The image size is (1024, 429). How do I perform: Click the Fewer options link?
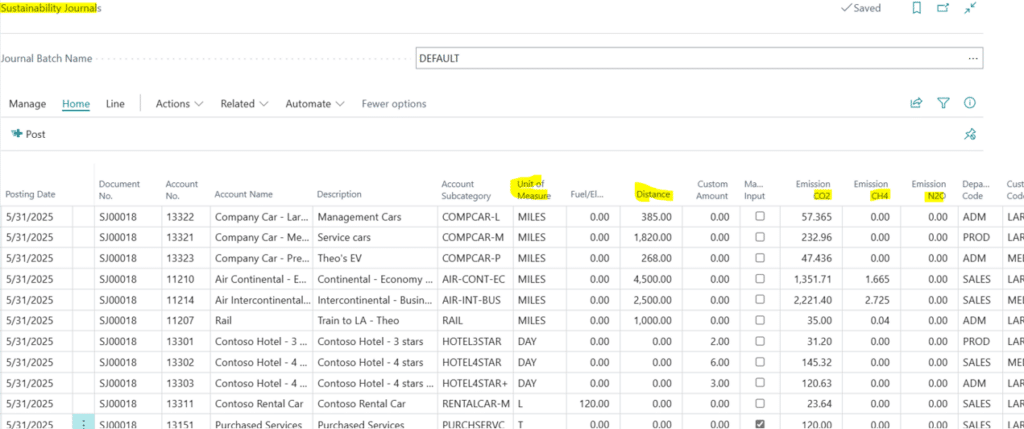(x=394, y=103)
